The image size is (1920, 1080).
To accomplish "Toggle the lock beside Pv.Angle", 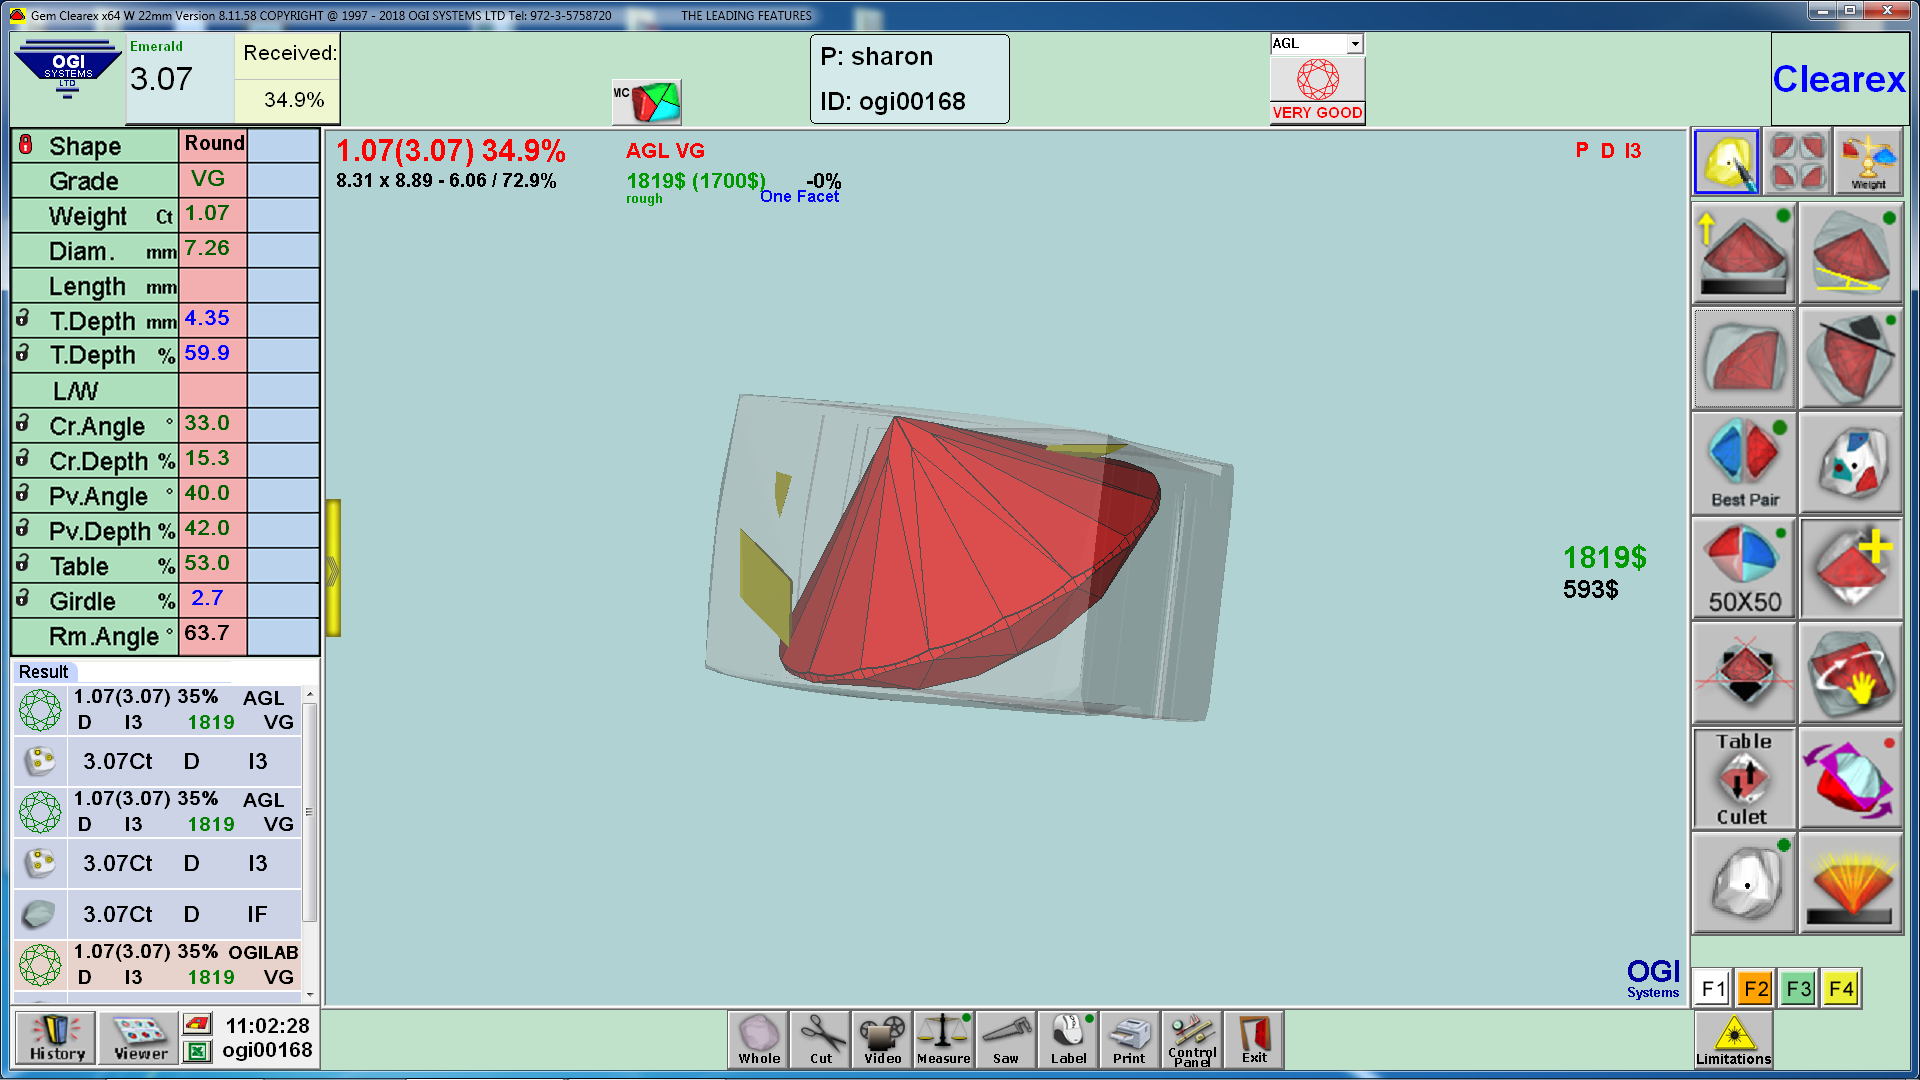I will point(23,494).
